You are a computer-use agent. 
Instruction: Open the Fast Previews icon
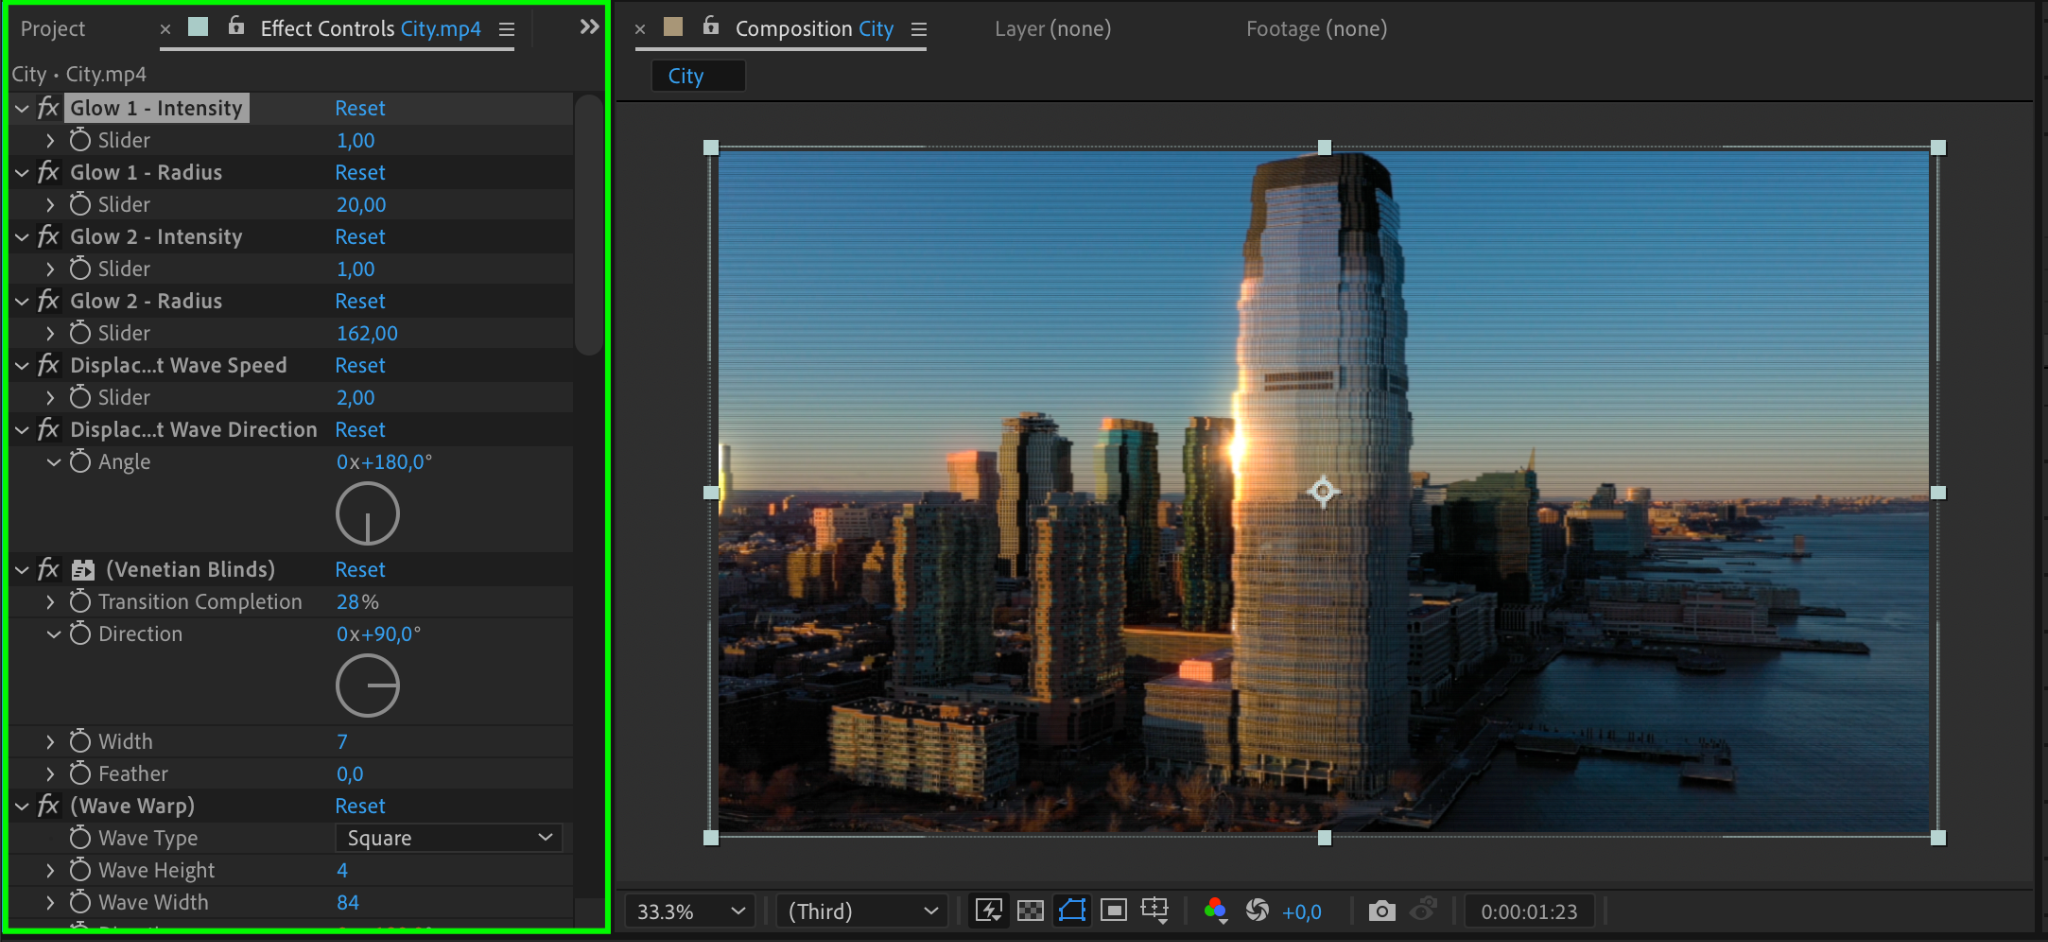point(988,910)
